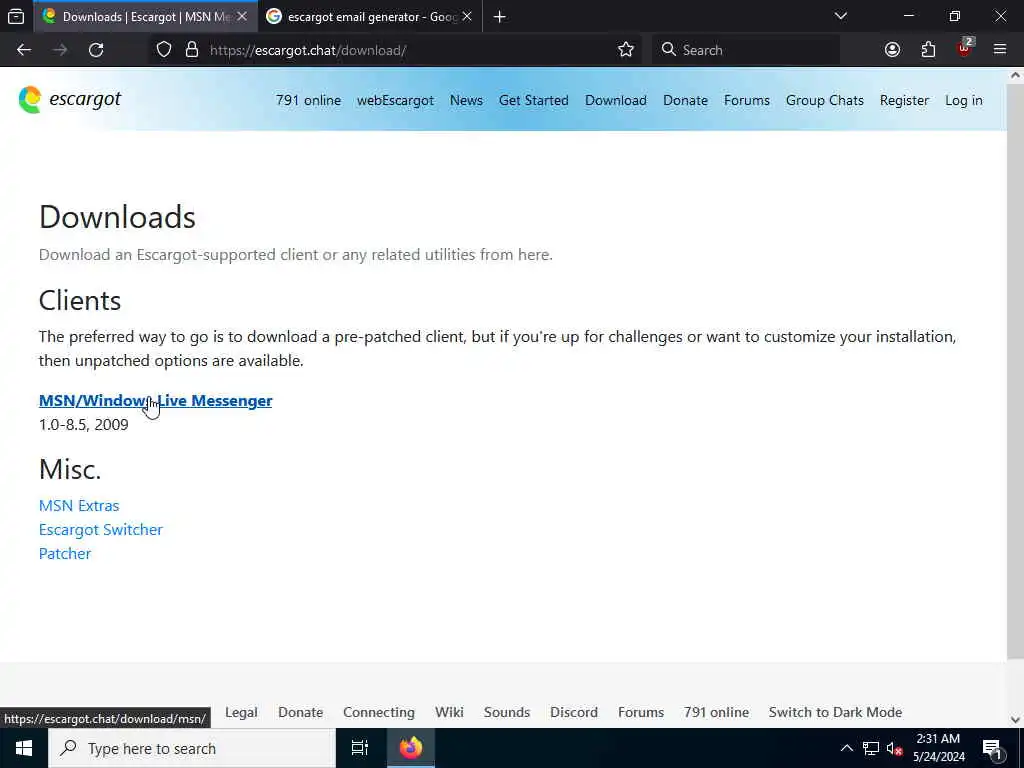Screen dimensions: 1024x768
Task: Click the muted volume tray icon
Action: point(894,748)
